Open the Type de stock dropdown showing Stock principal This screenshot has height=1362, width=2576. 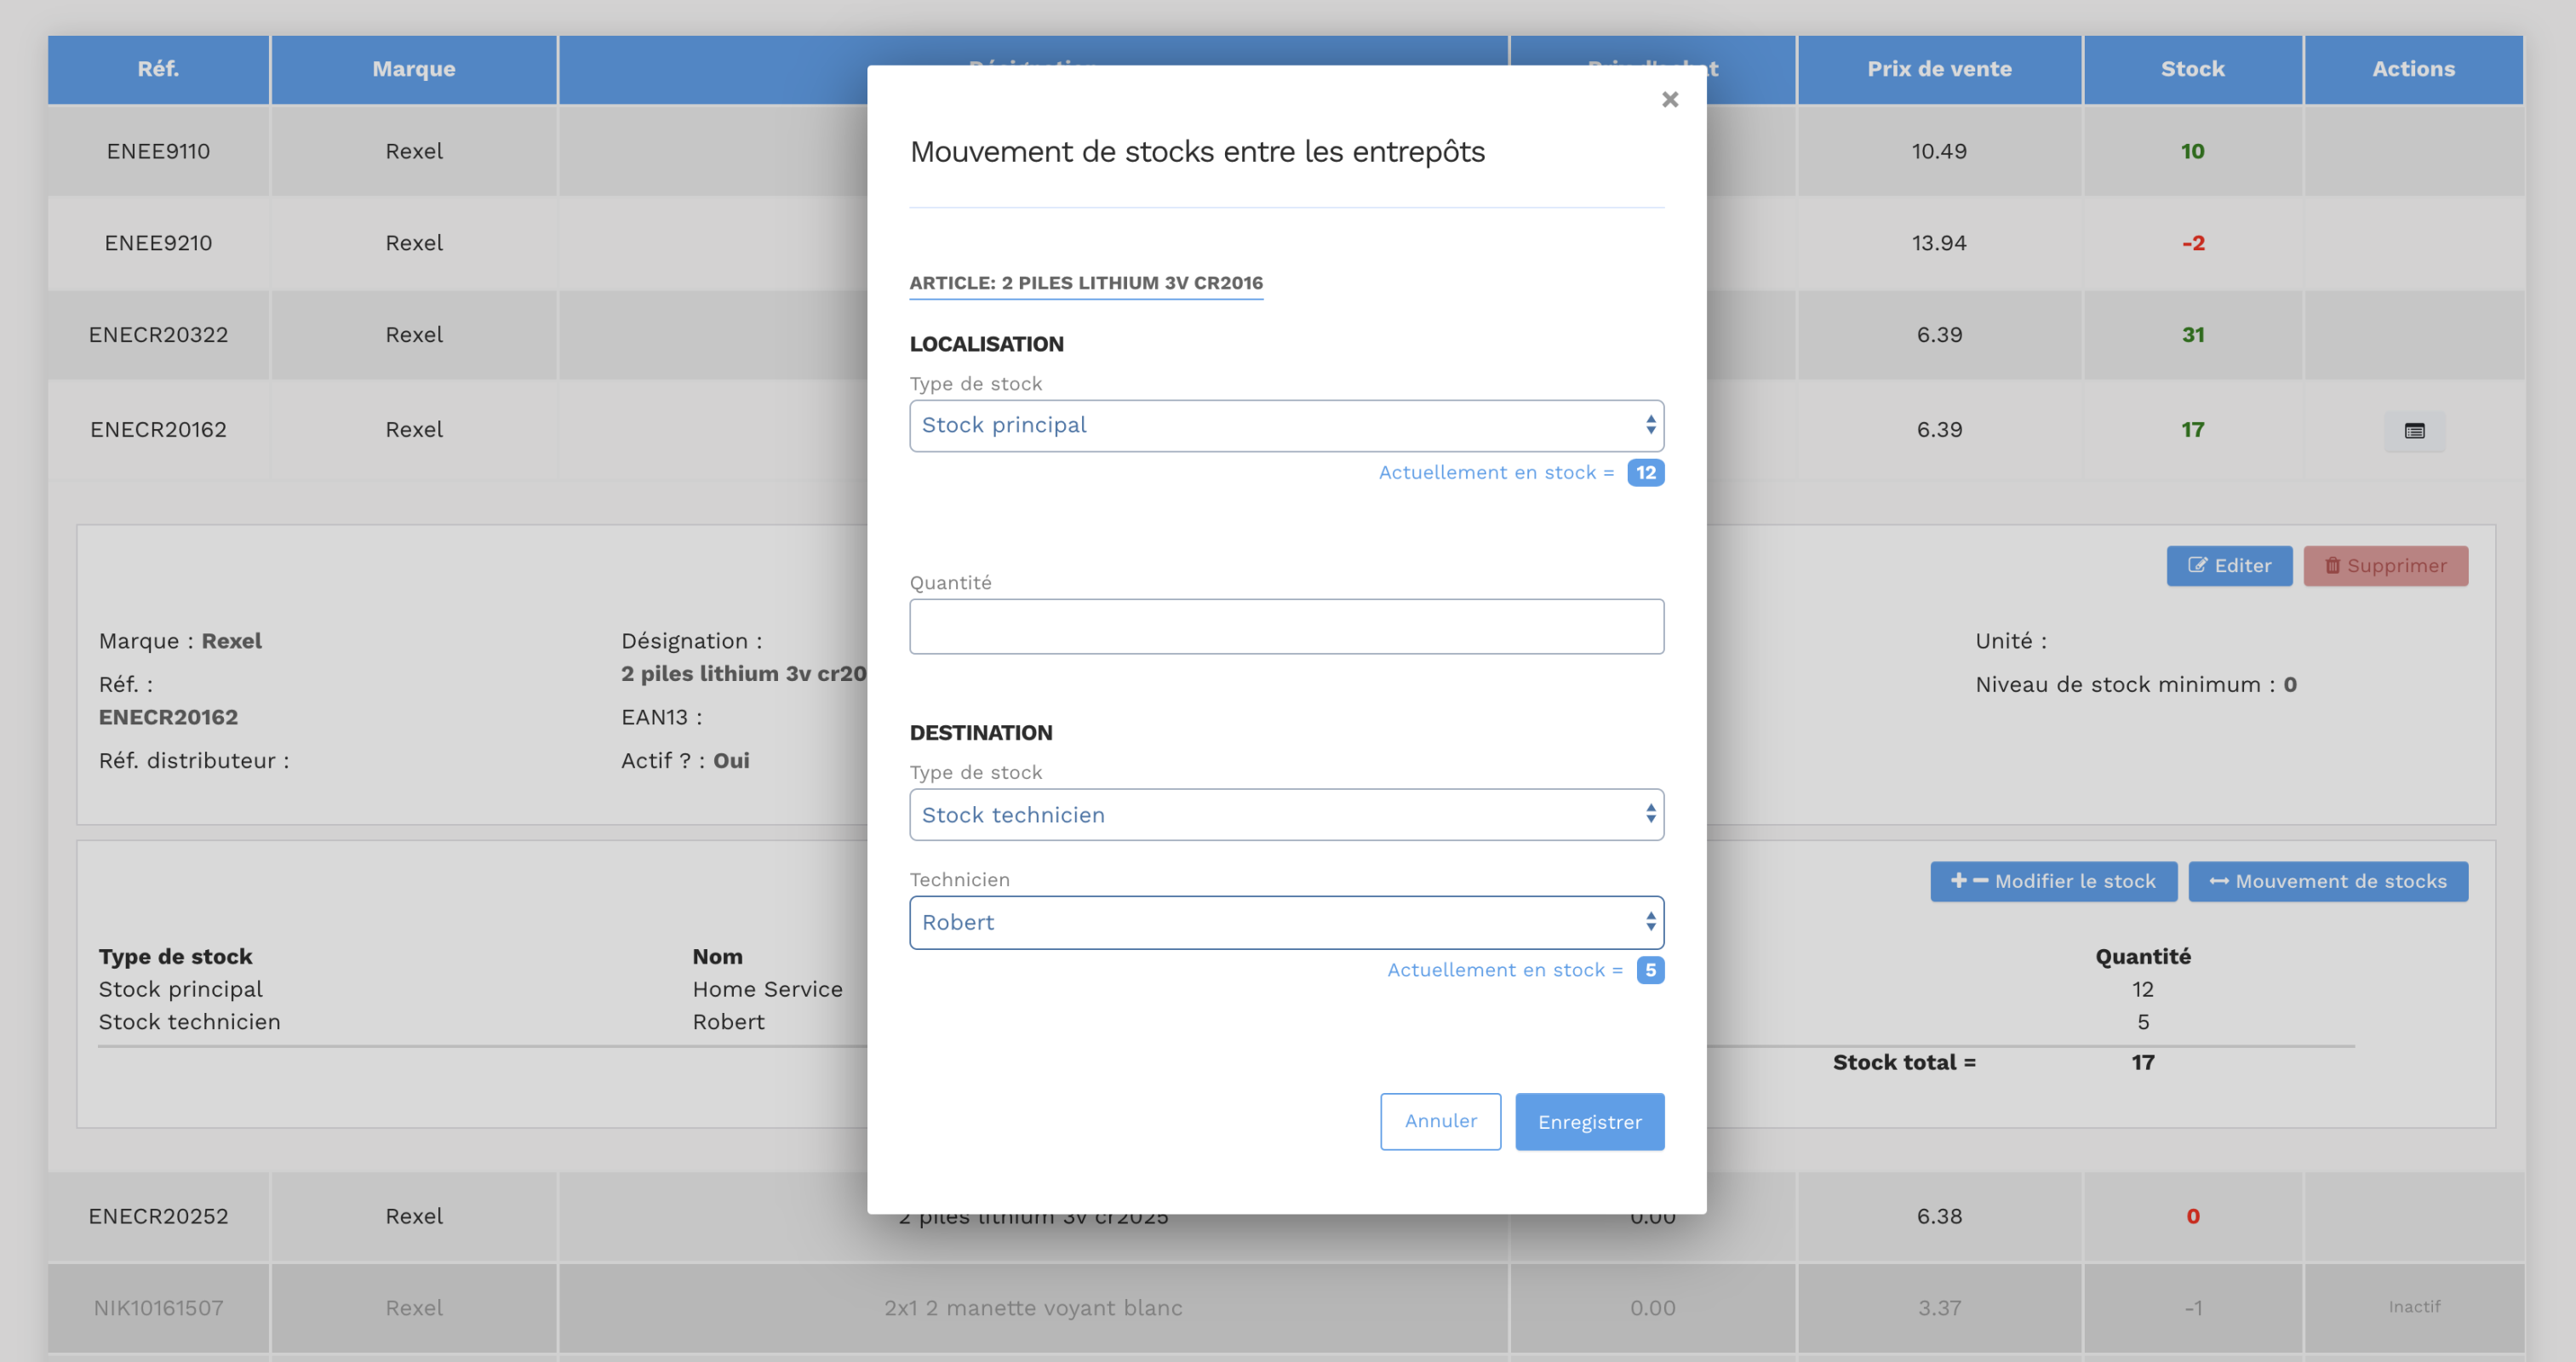point(1286,425)
